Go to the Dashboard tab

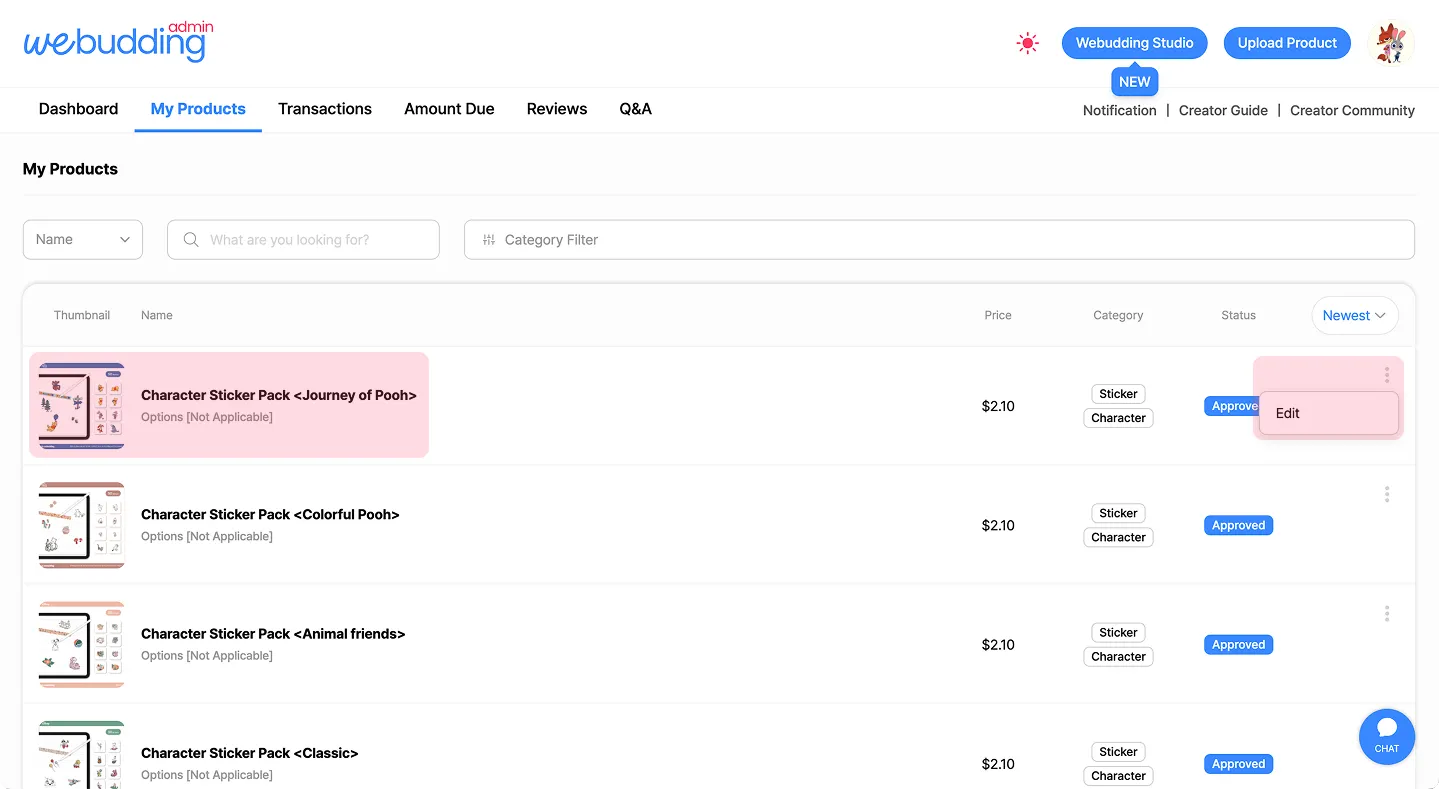click(79, 109)
